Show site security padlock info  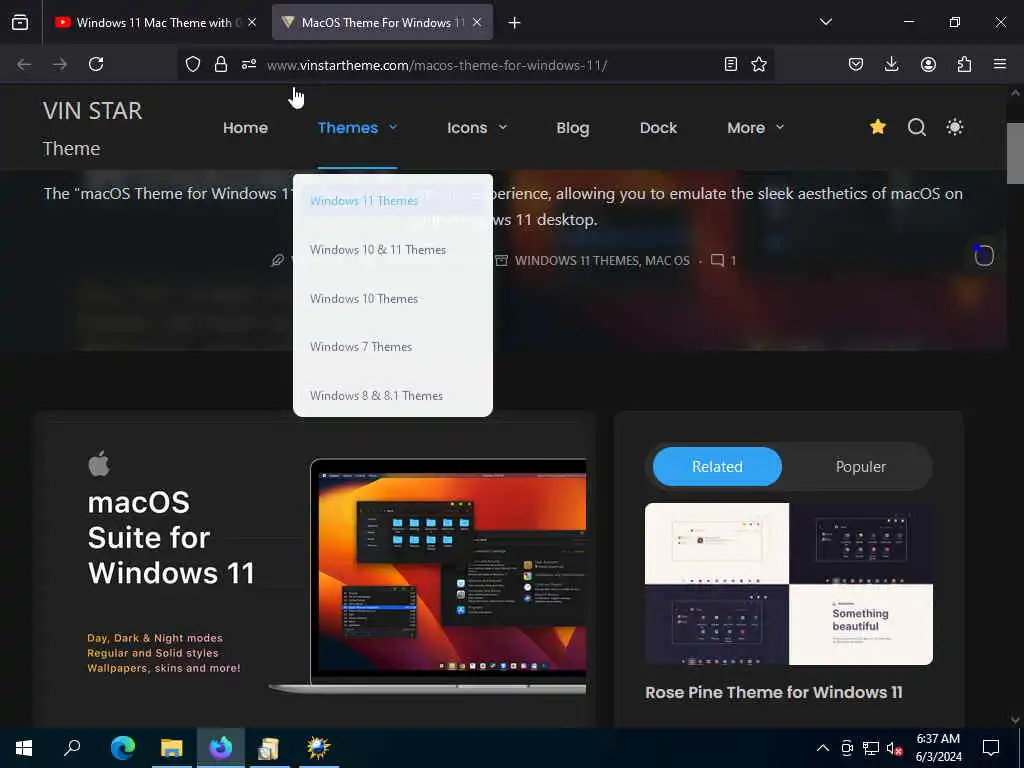click(x=221, y=64)
